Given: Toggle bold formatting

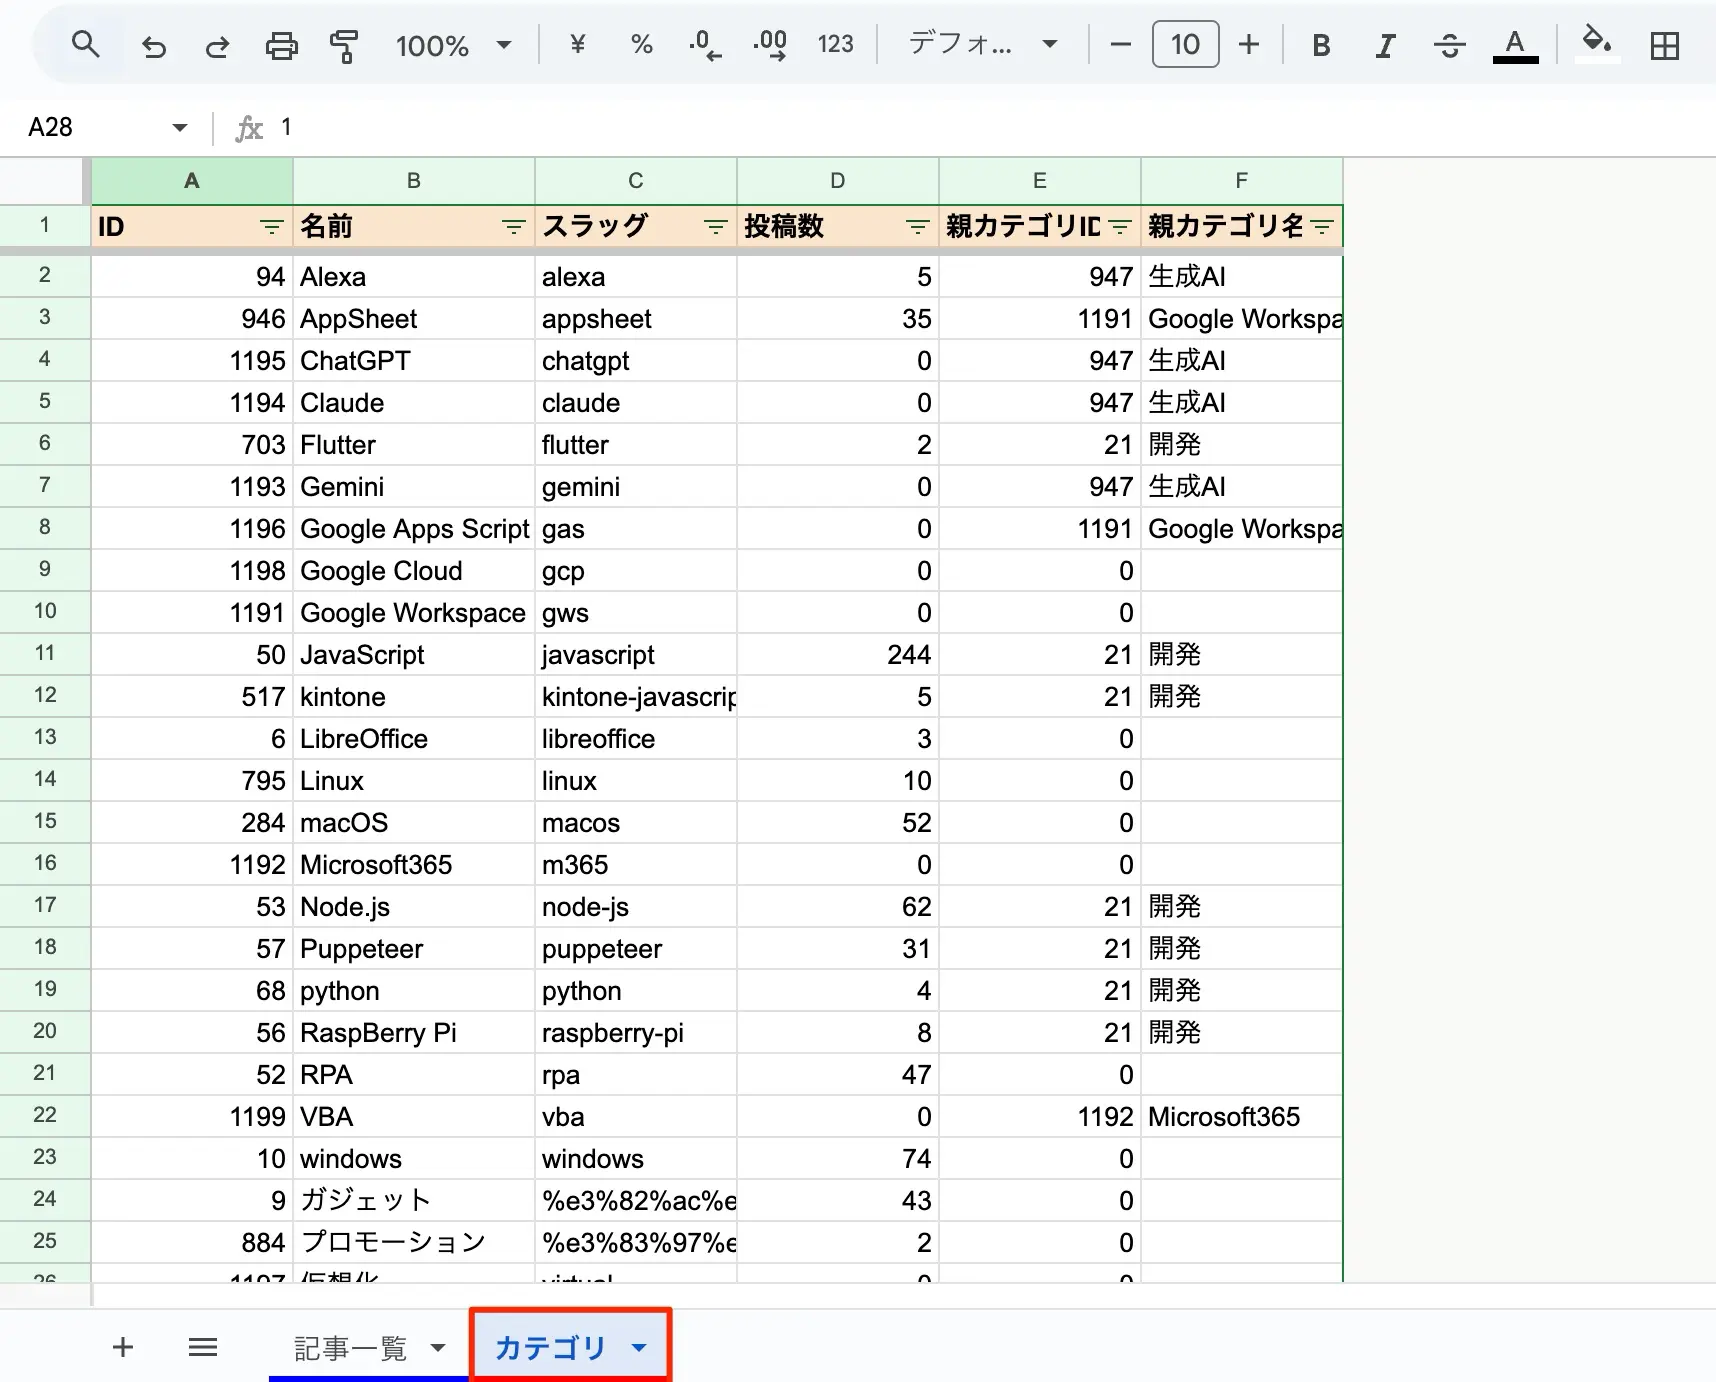Looking at the screenshot, I should point(1321,46).
